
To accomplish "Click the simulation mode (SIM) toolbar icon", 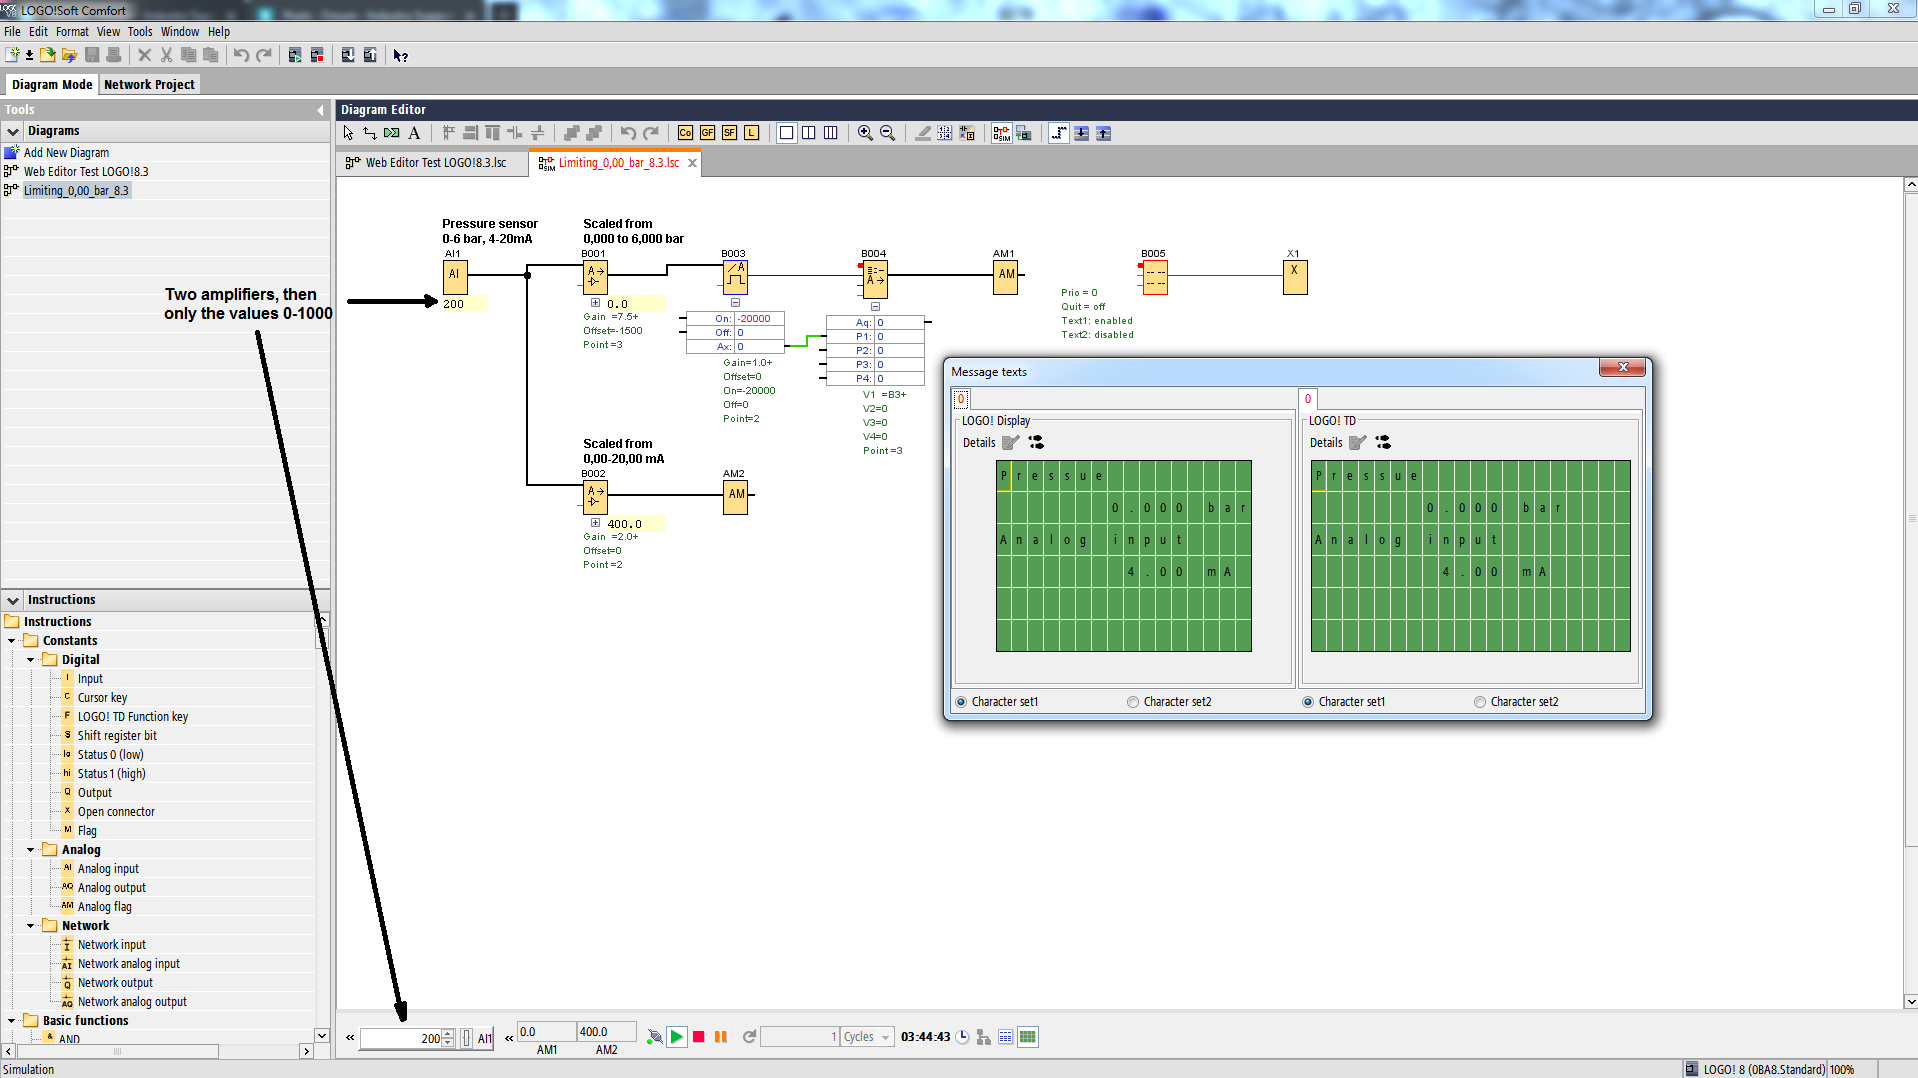I will coord(1001,133).
